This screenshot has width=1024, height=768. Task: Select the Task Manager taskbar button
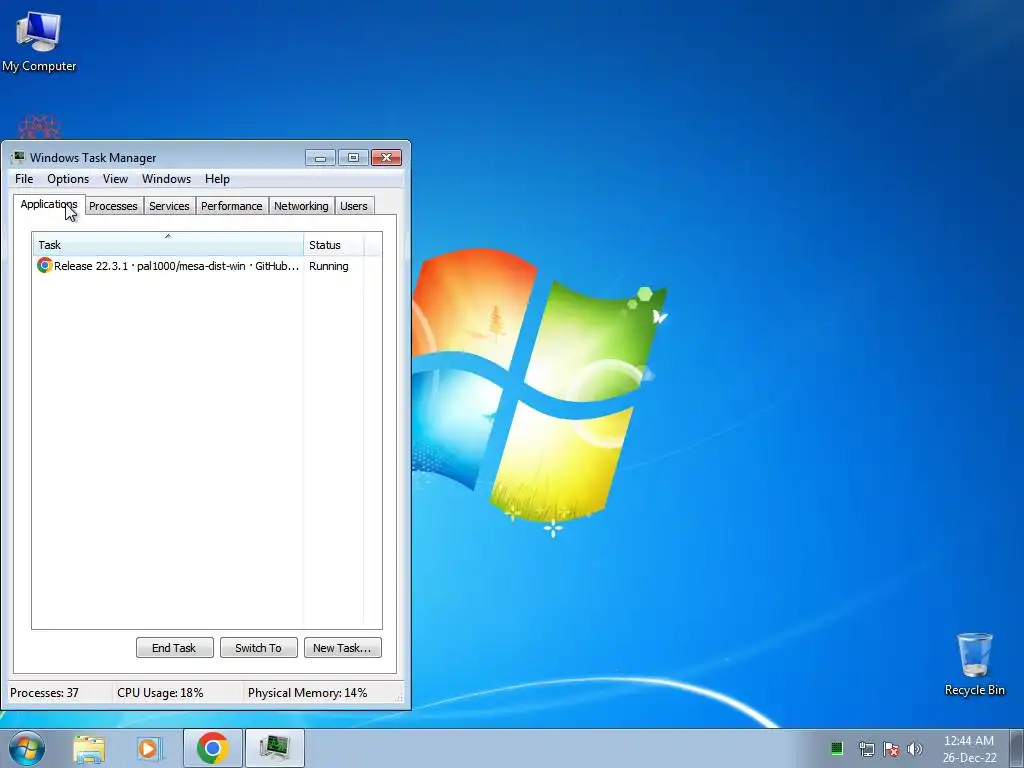[274, 748]
